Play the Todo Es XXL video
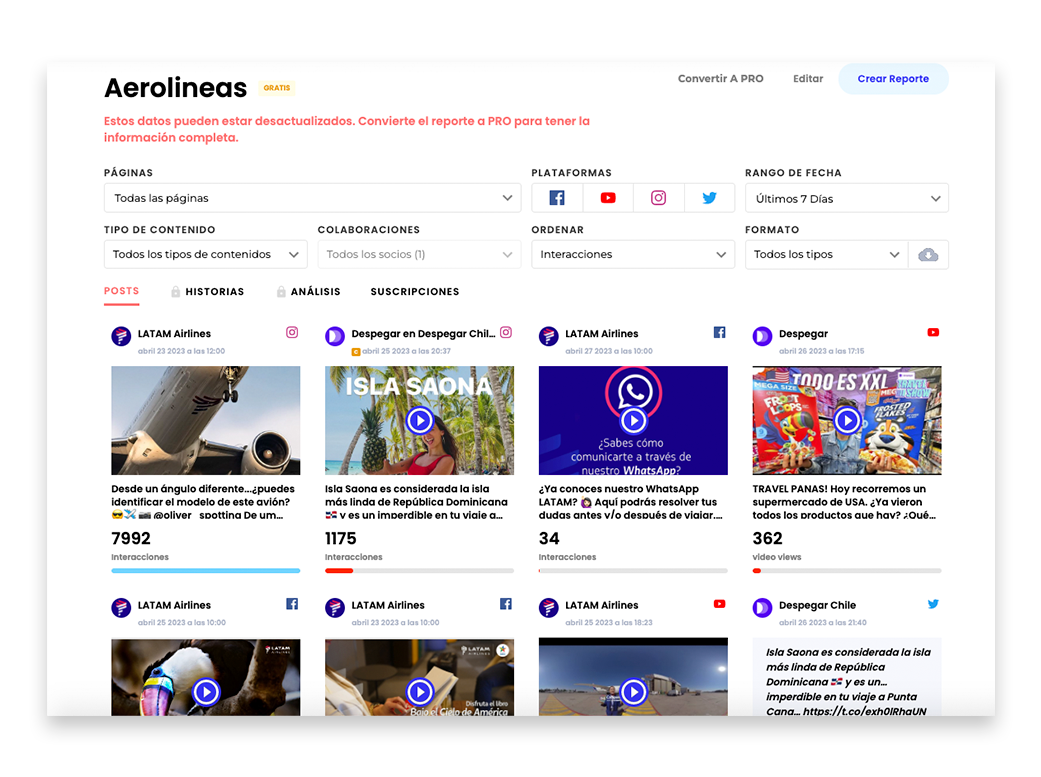Viewport: 1041px width, 777px height. point(847,420)
